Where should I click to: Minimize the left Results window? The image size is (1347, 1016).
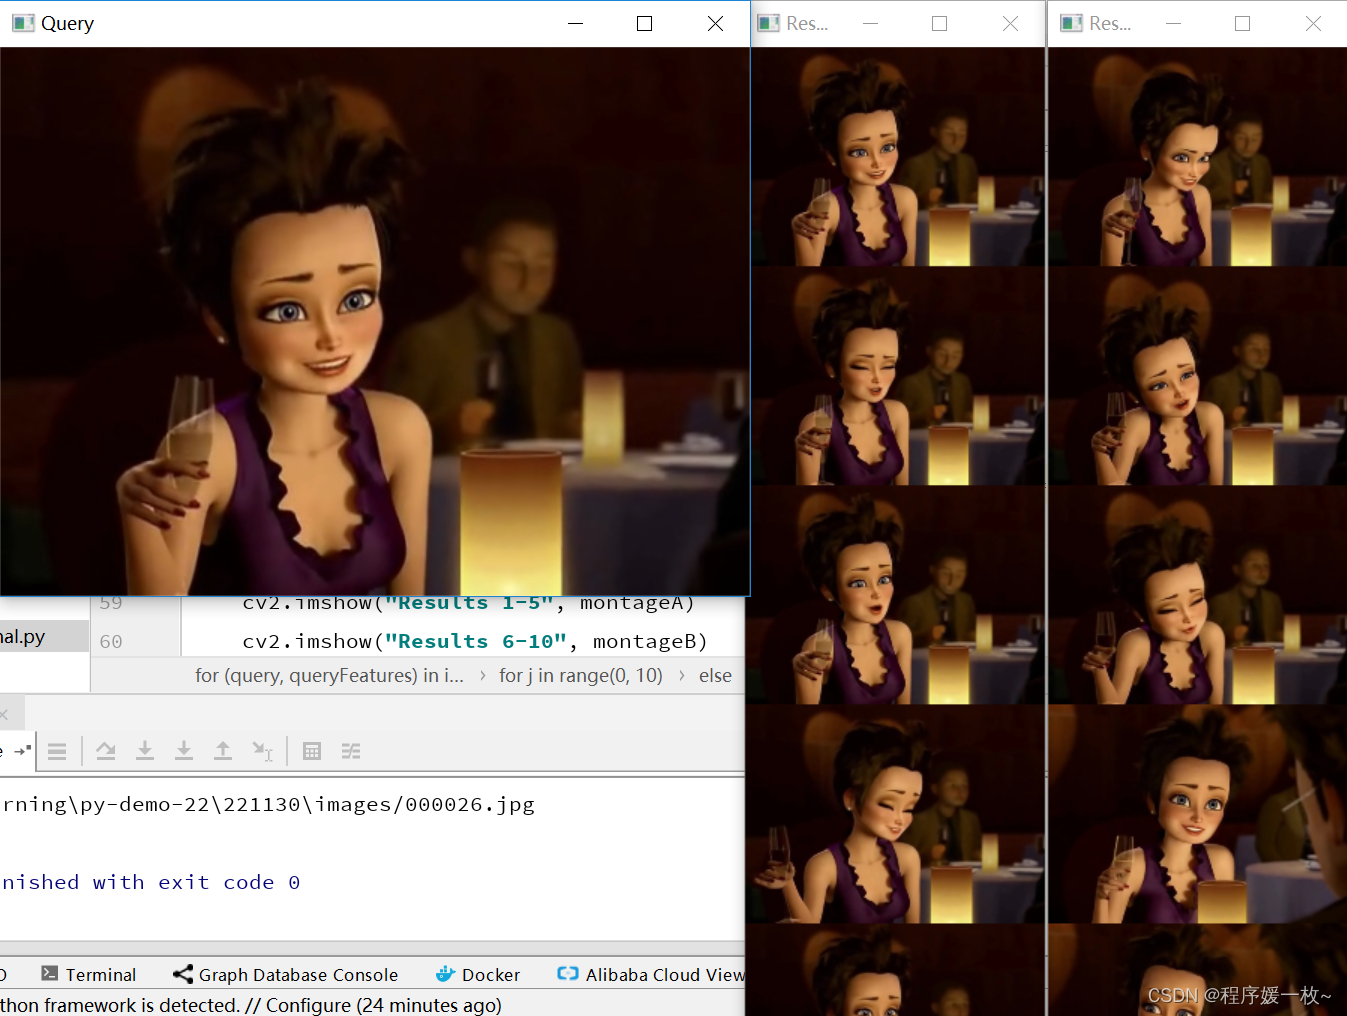(x=870, y=23)
